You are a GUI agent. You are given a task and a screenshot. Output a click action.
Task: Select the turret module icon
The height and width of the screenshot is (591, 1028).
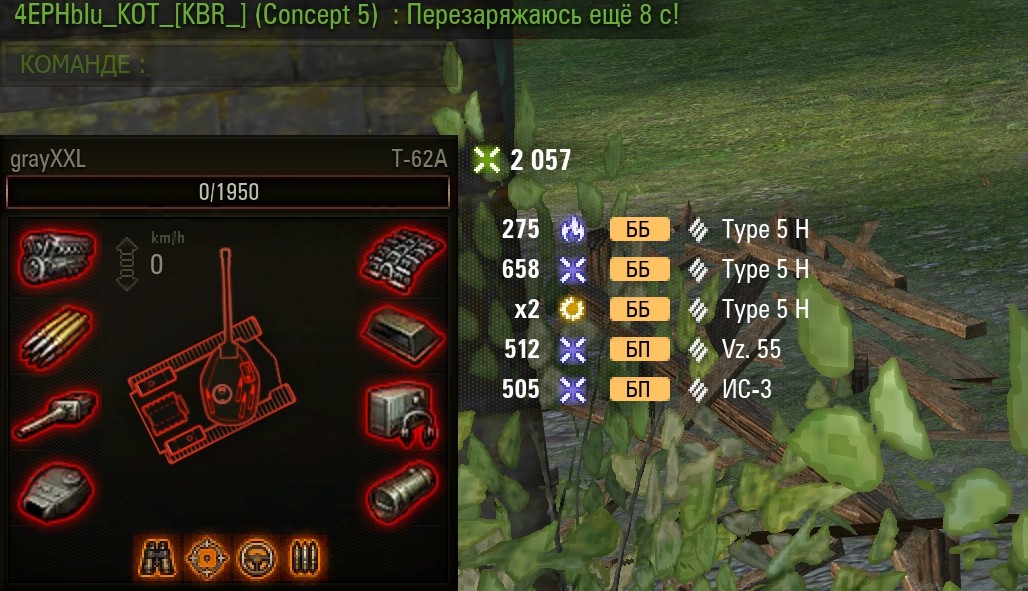(56, 491)
